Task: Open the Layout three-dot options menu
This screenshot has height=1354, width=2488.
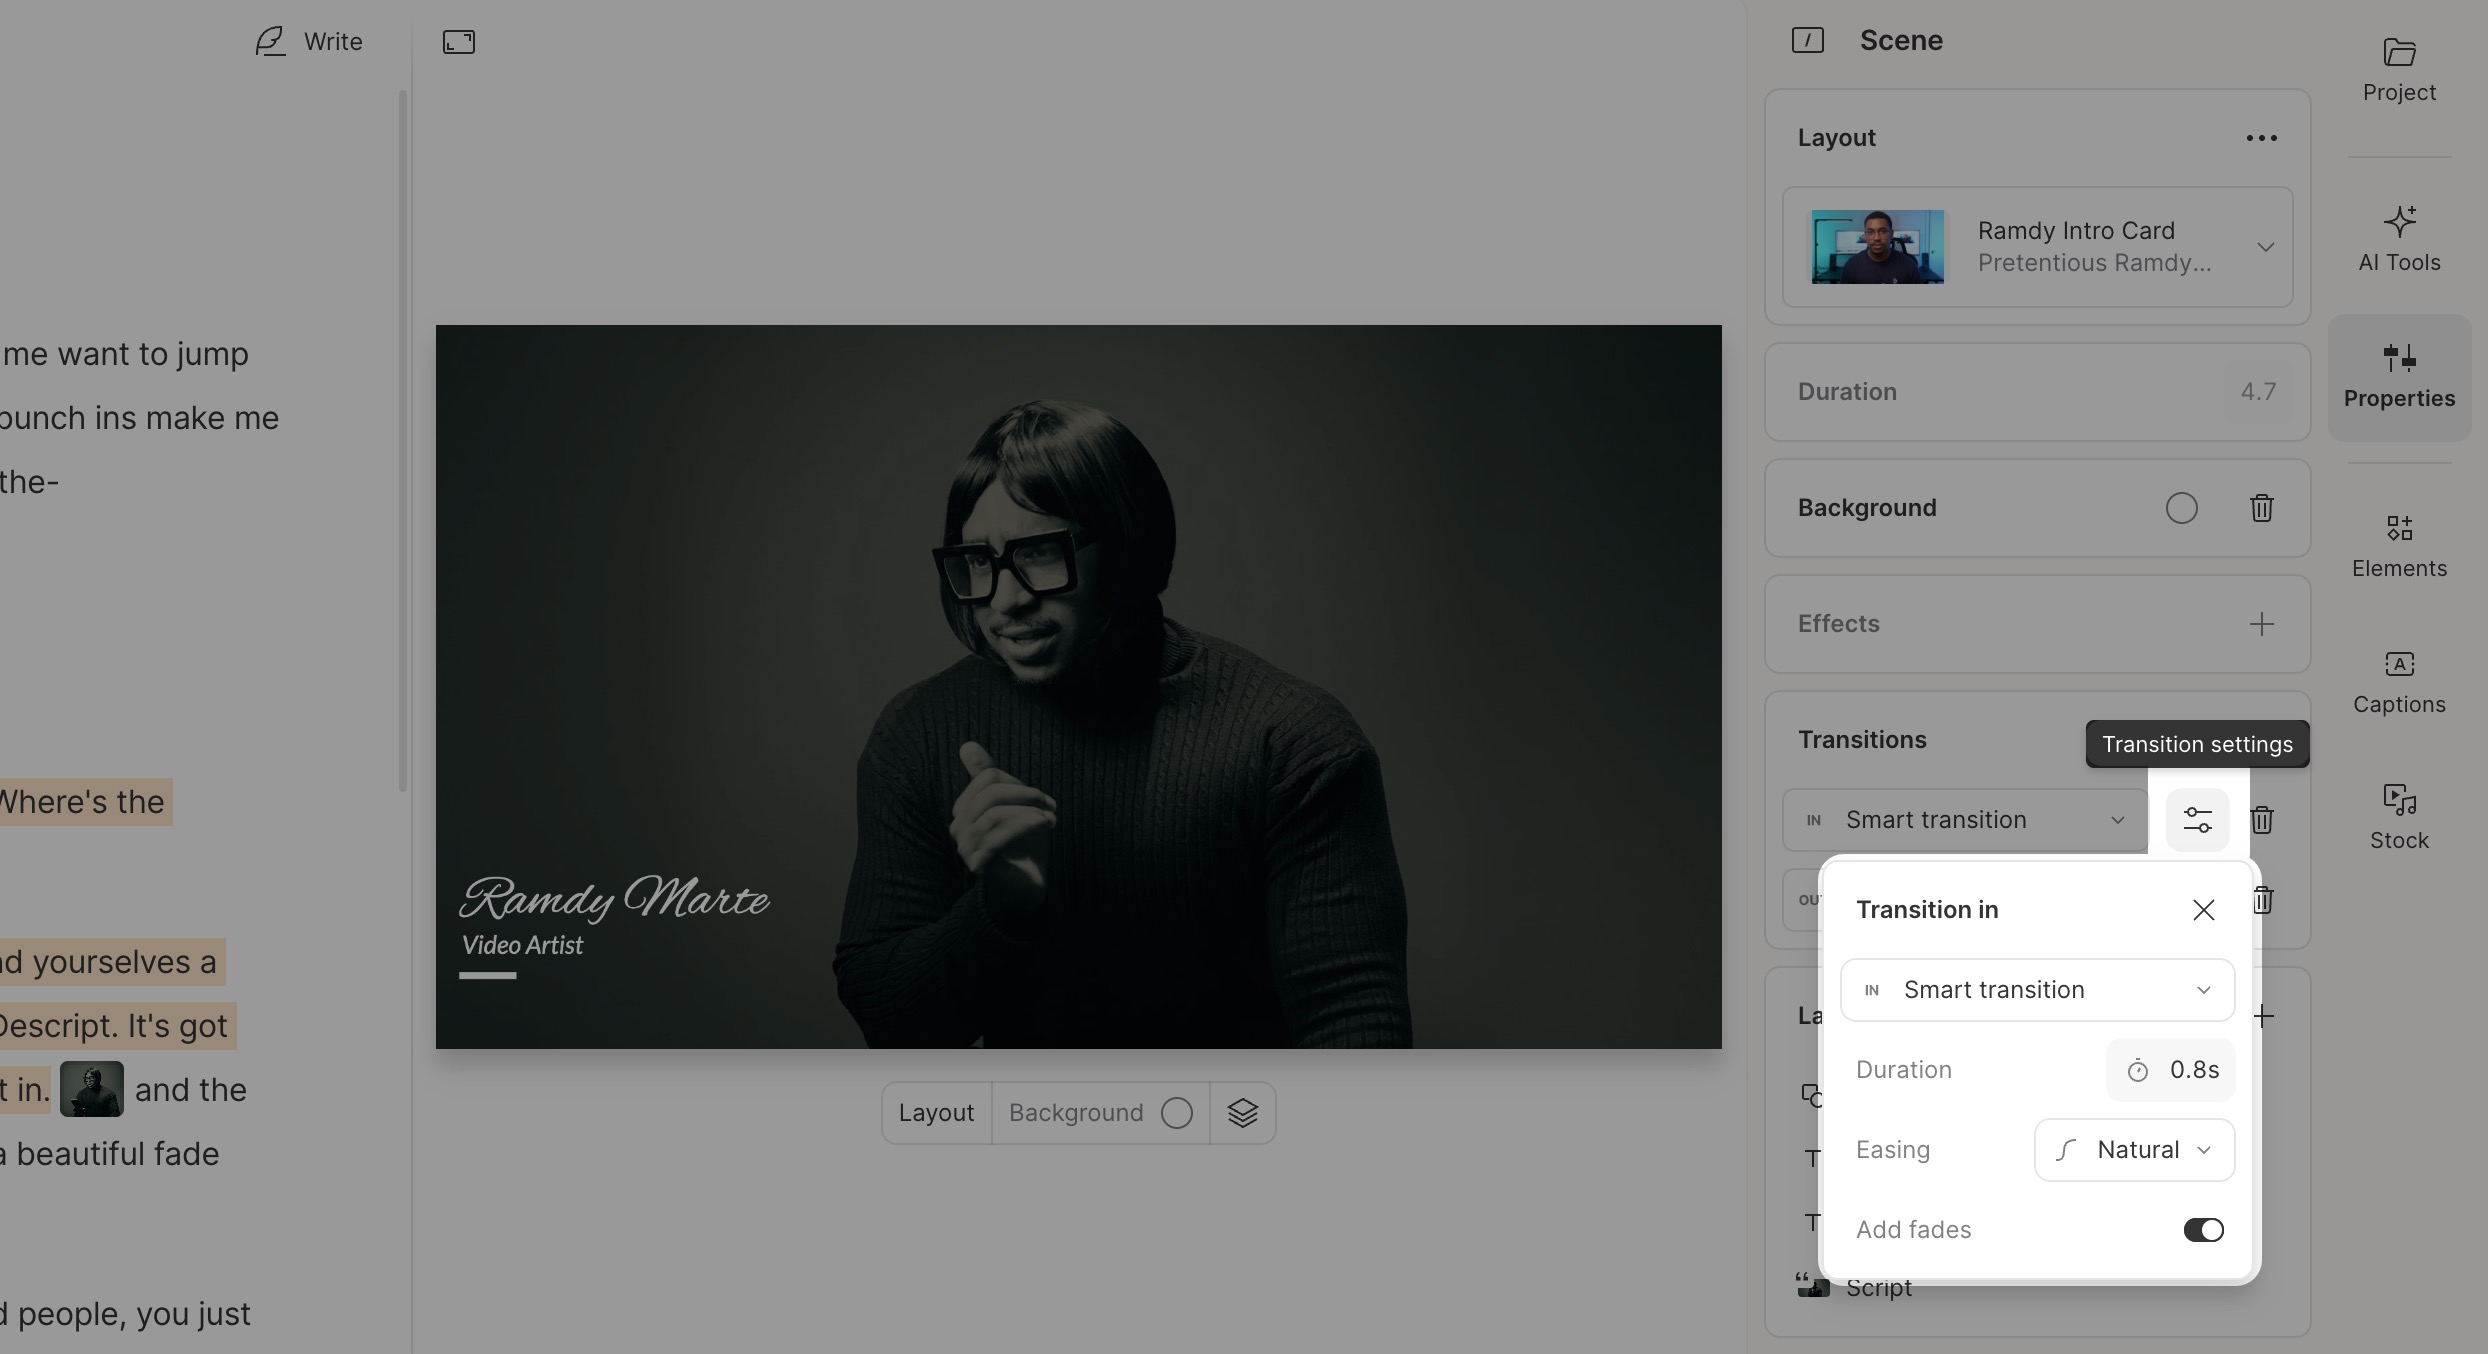Action: [x=2261, y=138]
